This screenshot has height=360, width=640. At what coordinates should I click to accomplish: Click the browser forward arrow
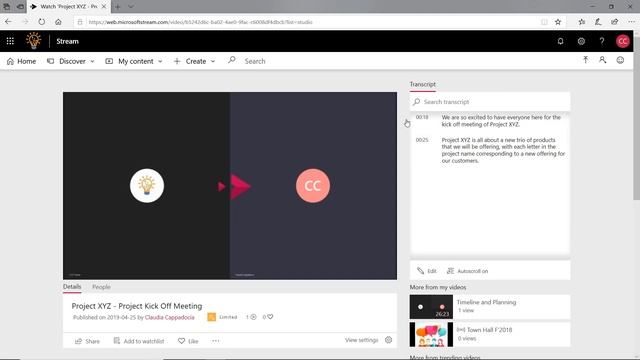tap(25, 22)
